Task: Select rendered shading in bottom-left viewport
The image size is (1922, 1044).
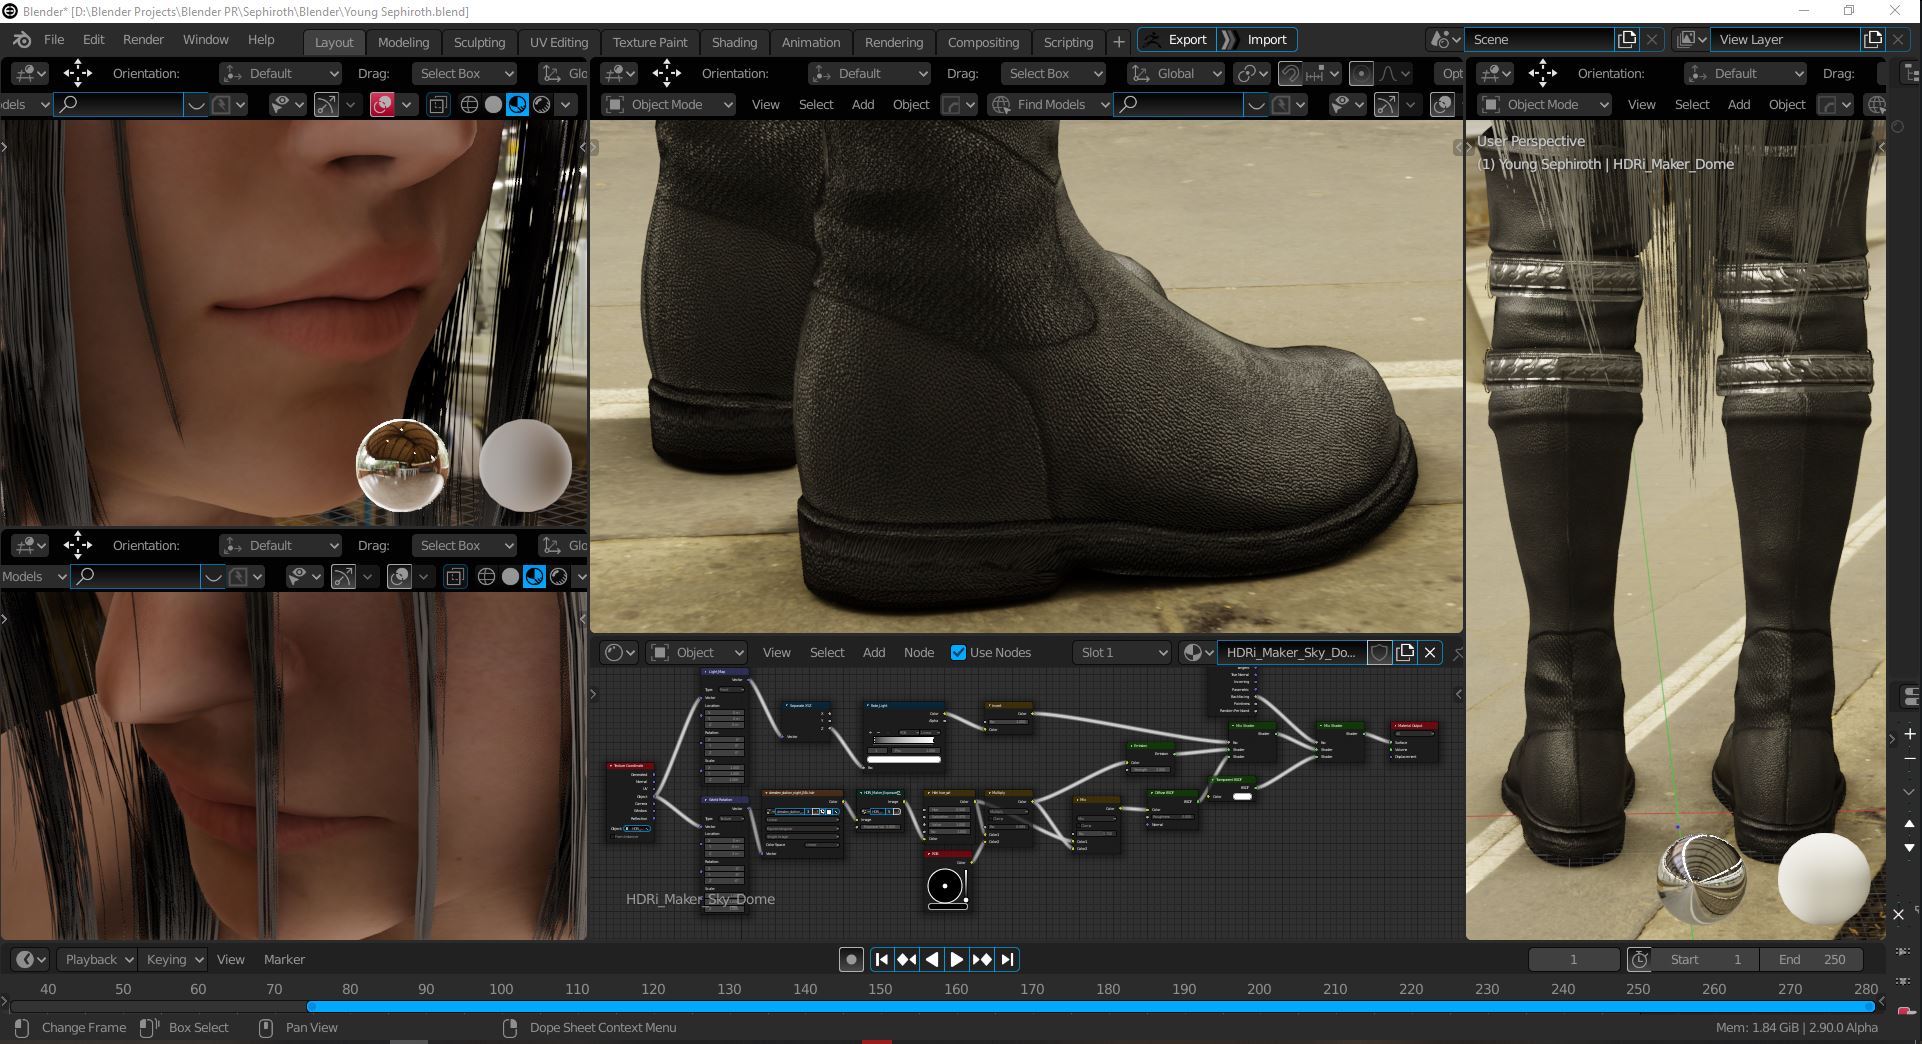Action: (x=559, y=576)
